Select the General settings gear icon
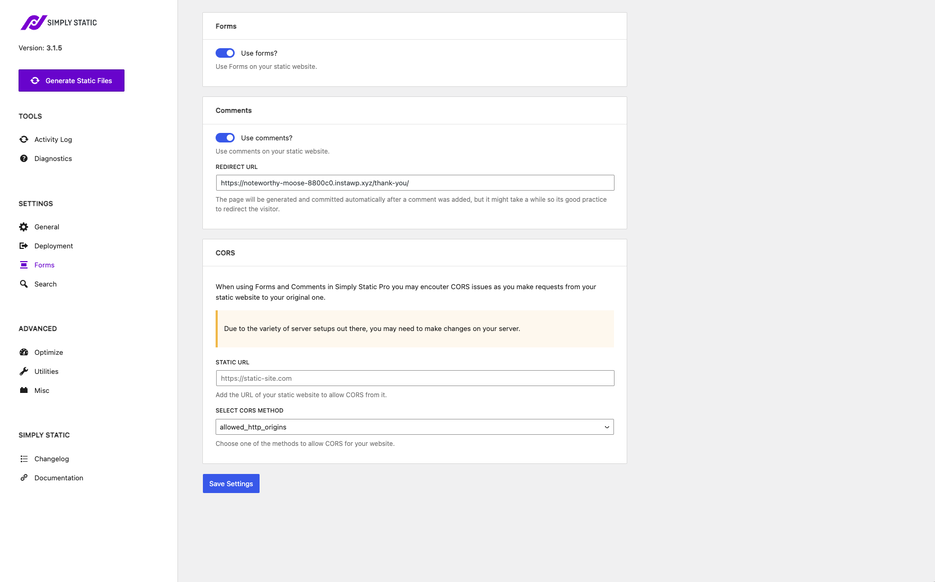Screen dimensions: 935x582 click(x=24, y=227)
